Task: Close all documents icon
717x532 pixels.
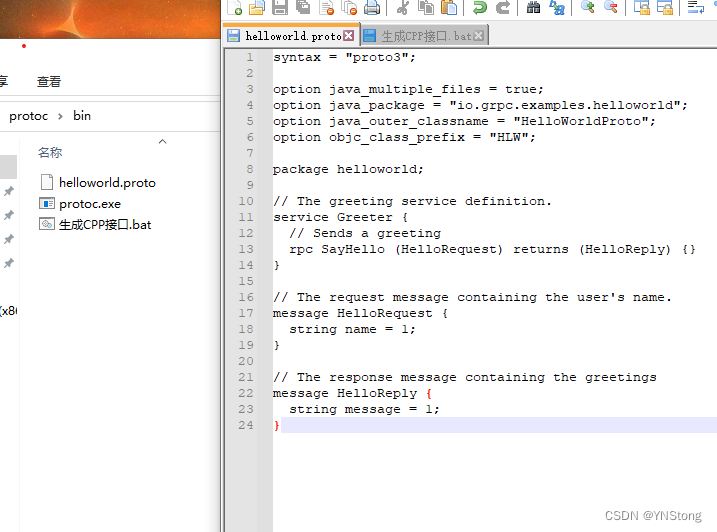Action: pos(349,7)
